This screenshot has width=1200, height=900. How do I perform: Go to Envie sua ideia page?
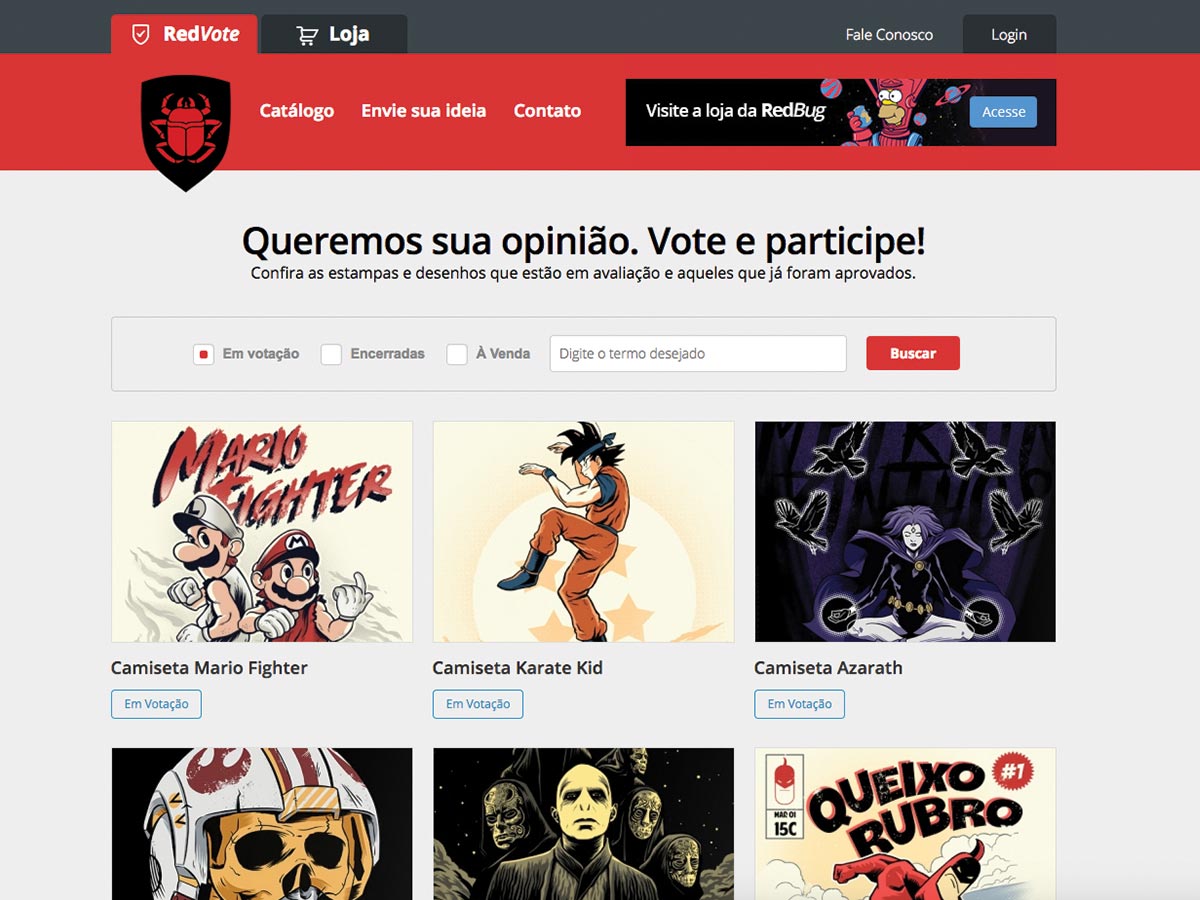[x=424, y=111]
